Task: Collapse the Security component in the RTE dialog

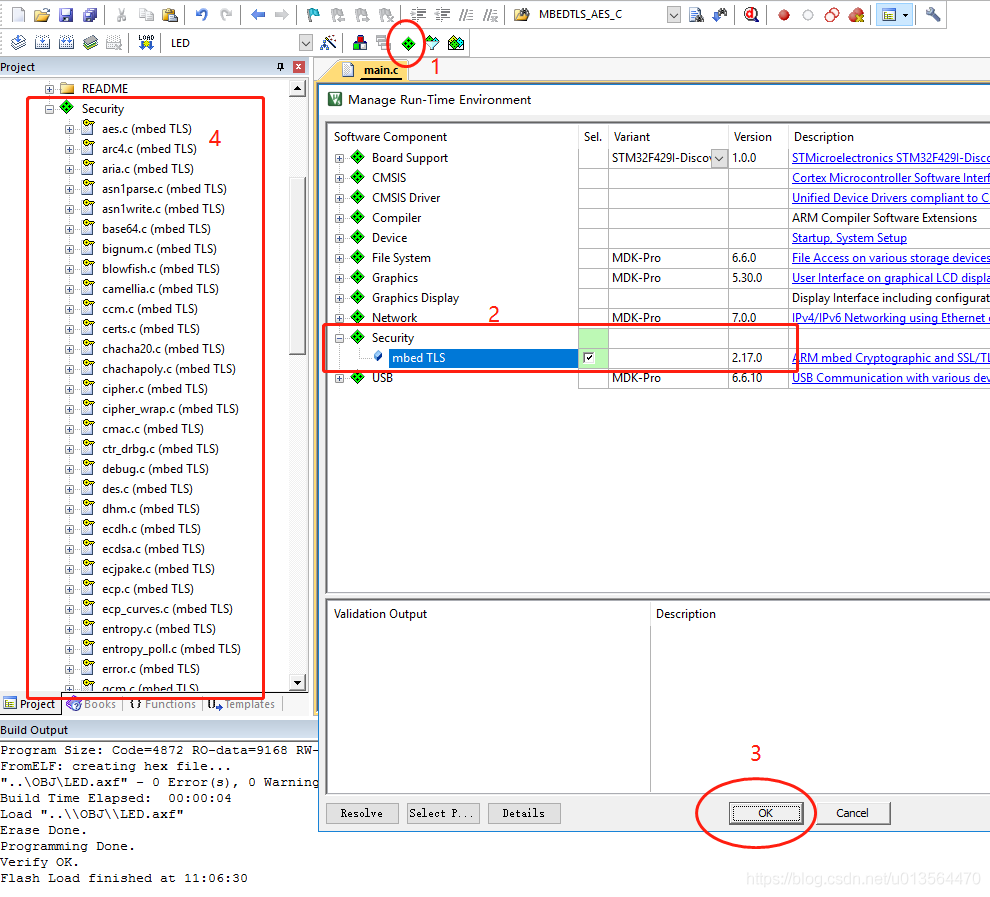Action: coord(340,338)
